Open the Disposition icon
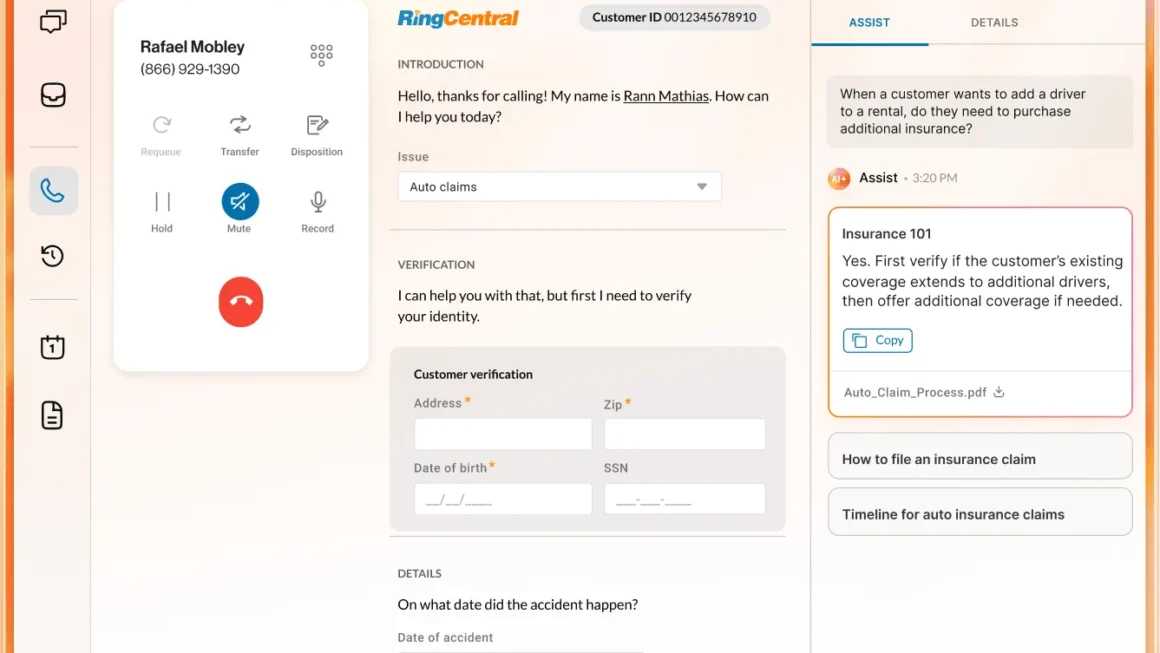The width and height of the screenshot is (1160, 653). (317, 125)
